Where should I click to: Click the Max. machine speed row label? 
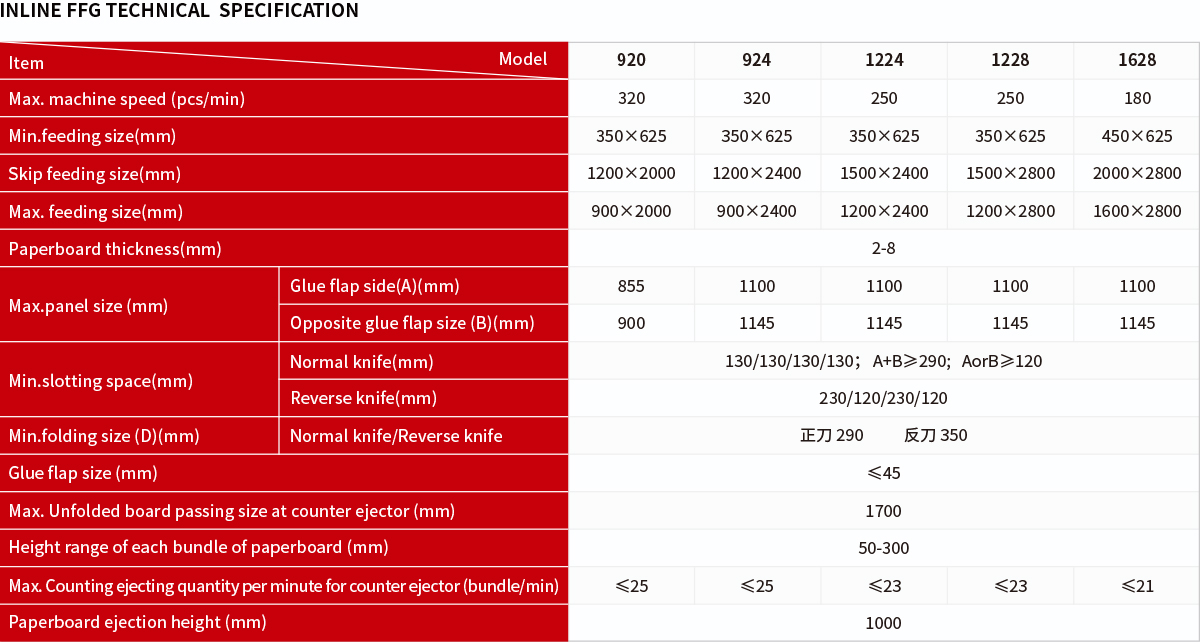click(127, 99)
